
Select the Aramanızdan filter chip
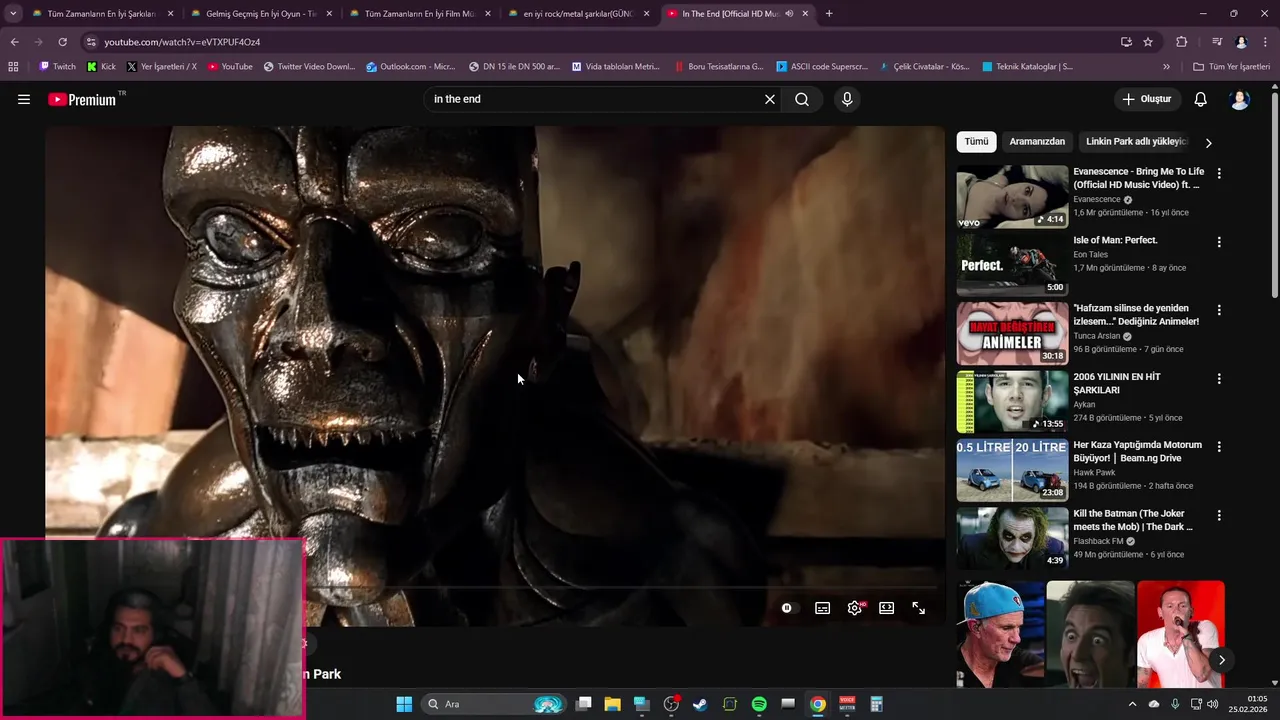1037,142
